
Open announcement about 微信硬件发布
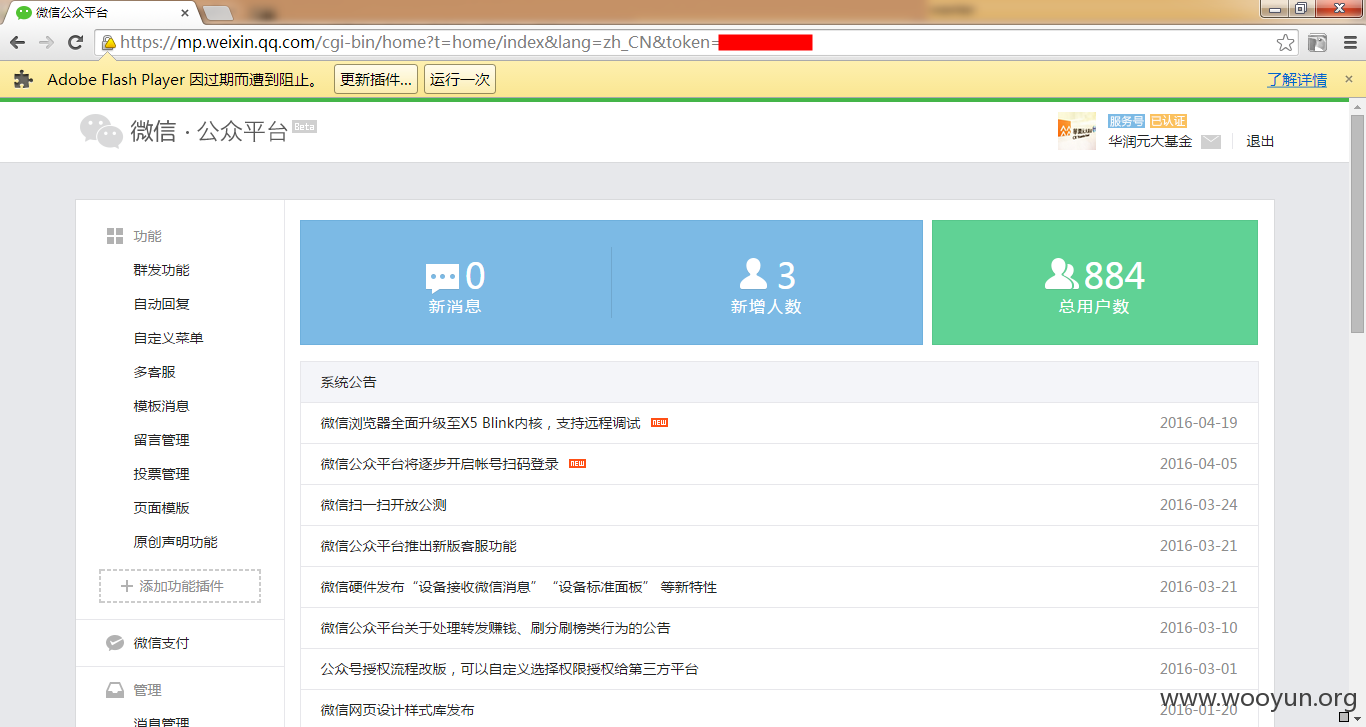click(x=519, y=587)
